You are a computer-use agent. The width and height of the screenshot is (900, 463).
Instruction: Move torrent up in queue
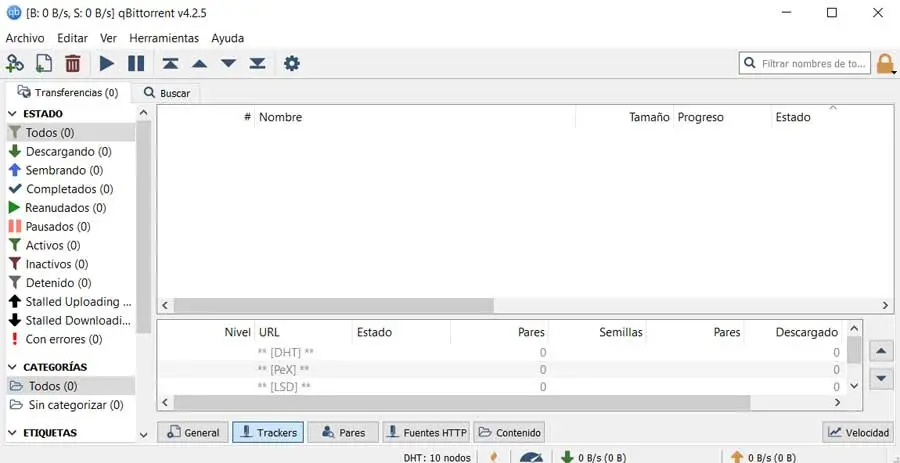[199, 64]
